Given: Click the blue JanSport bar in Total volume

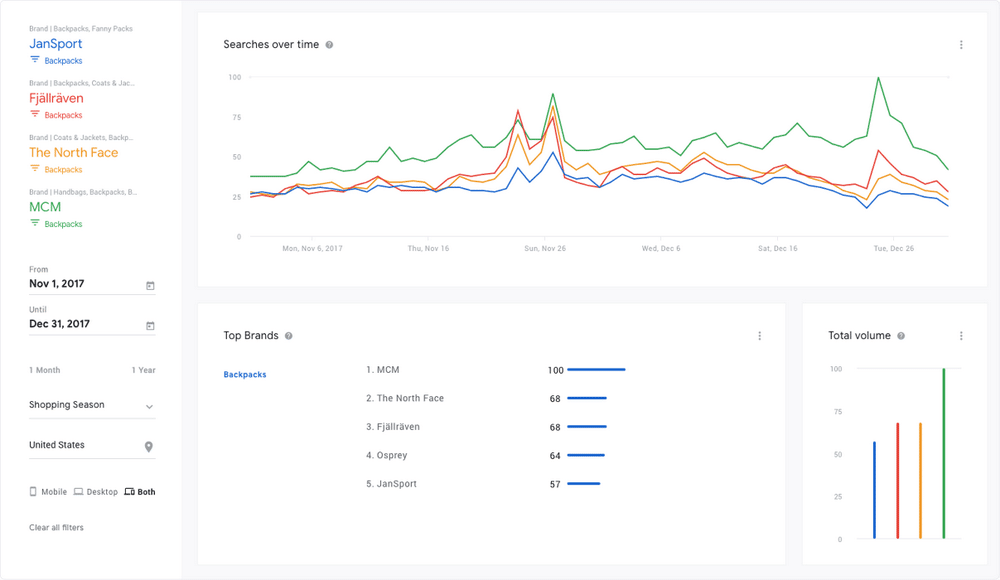Looking at the screenshot, I should pyautogui.click(x=874, y=490).
